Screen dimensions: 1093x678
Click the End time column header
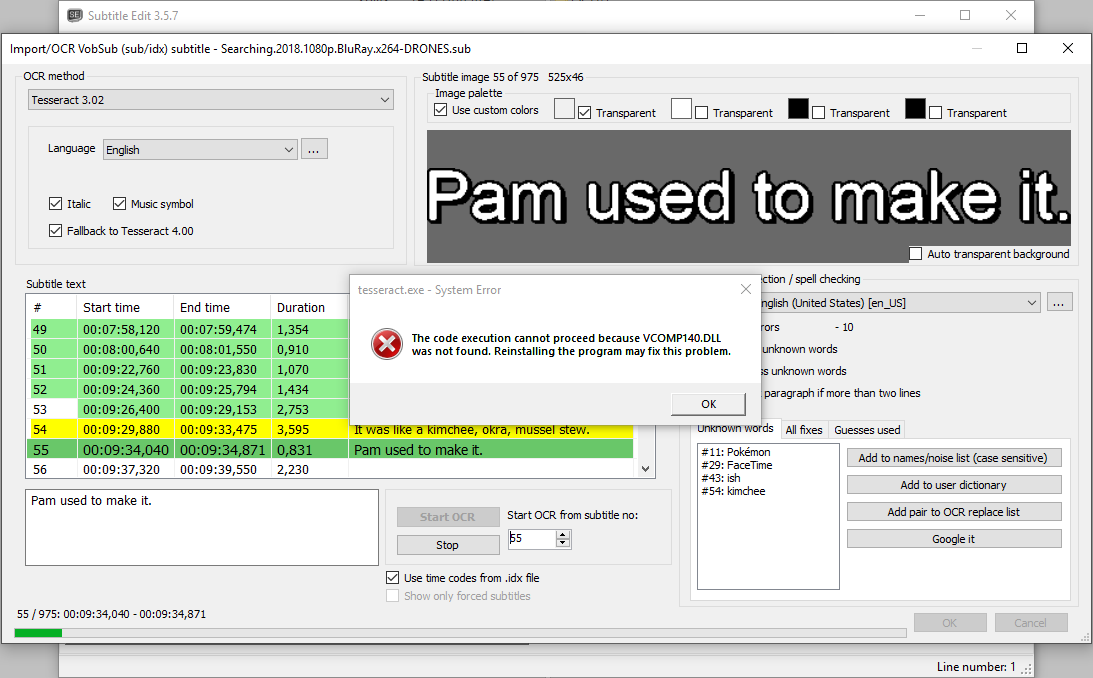(222, 307)
